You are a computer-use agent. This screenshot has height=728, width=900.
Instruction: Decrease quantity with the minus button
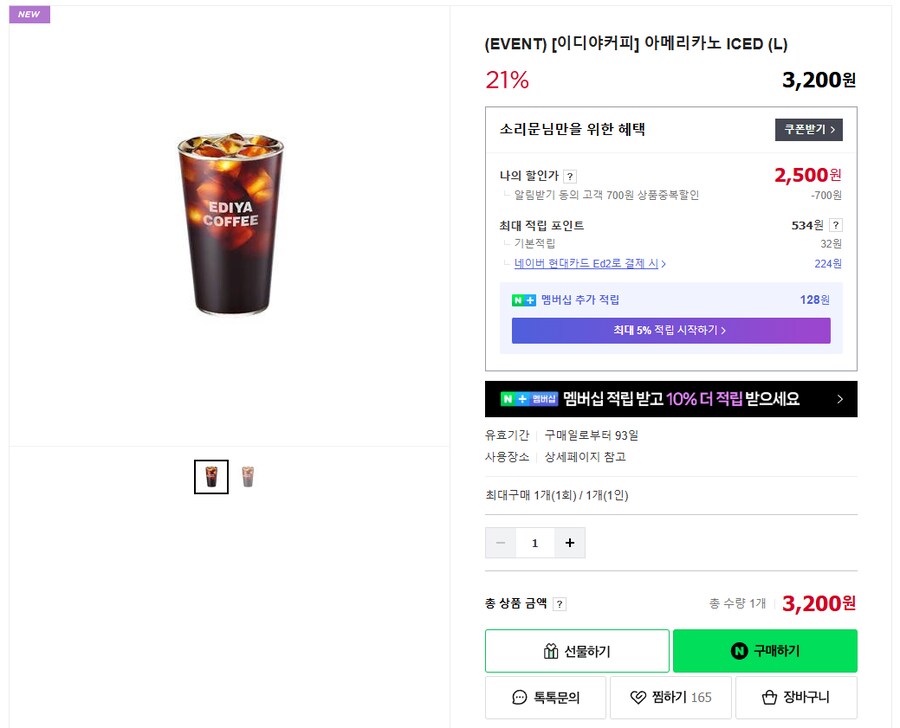(x=500, y=542)
